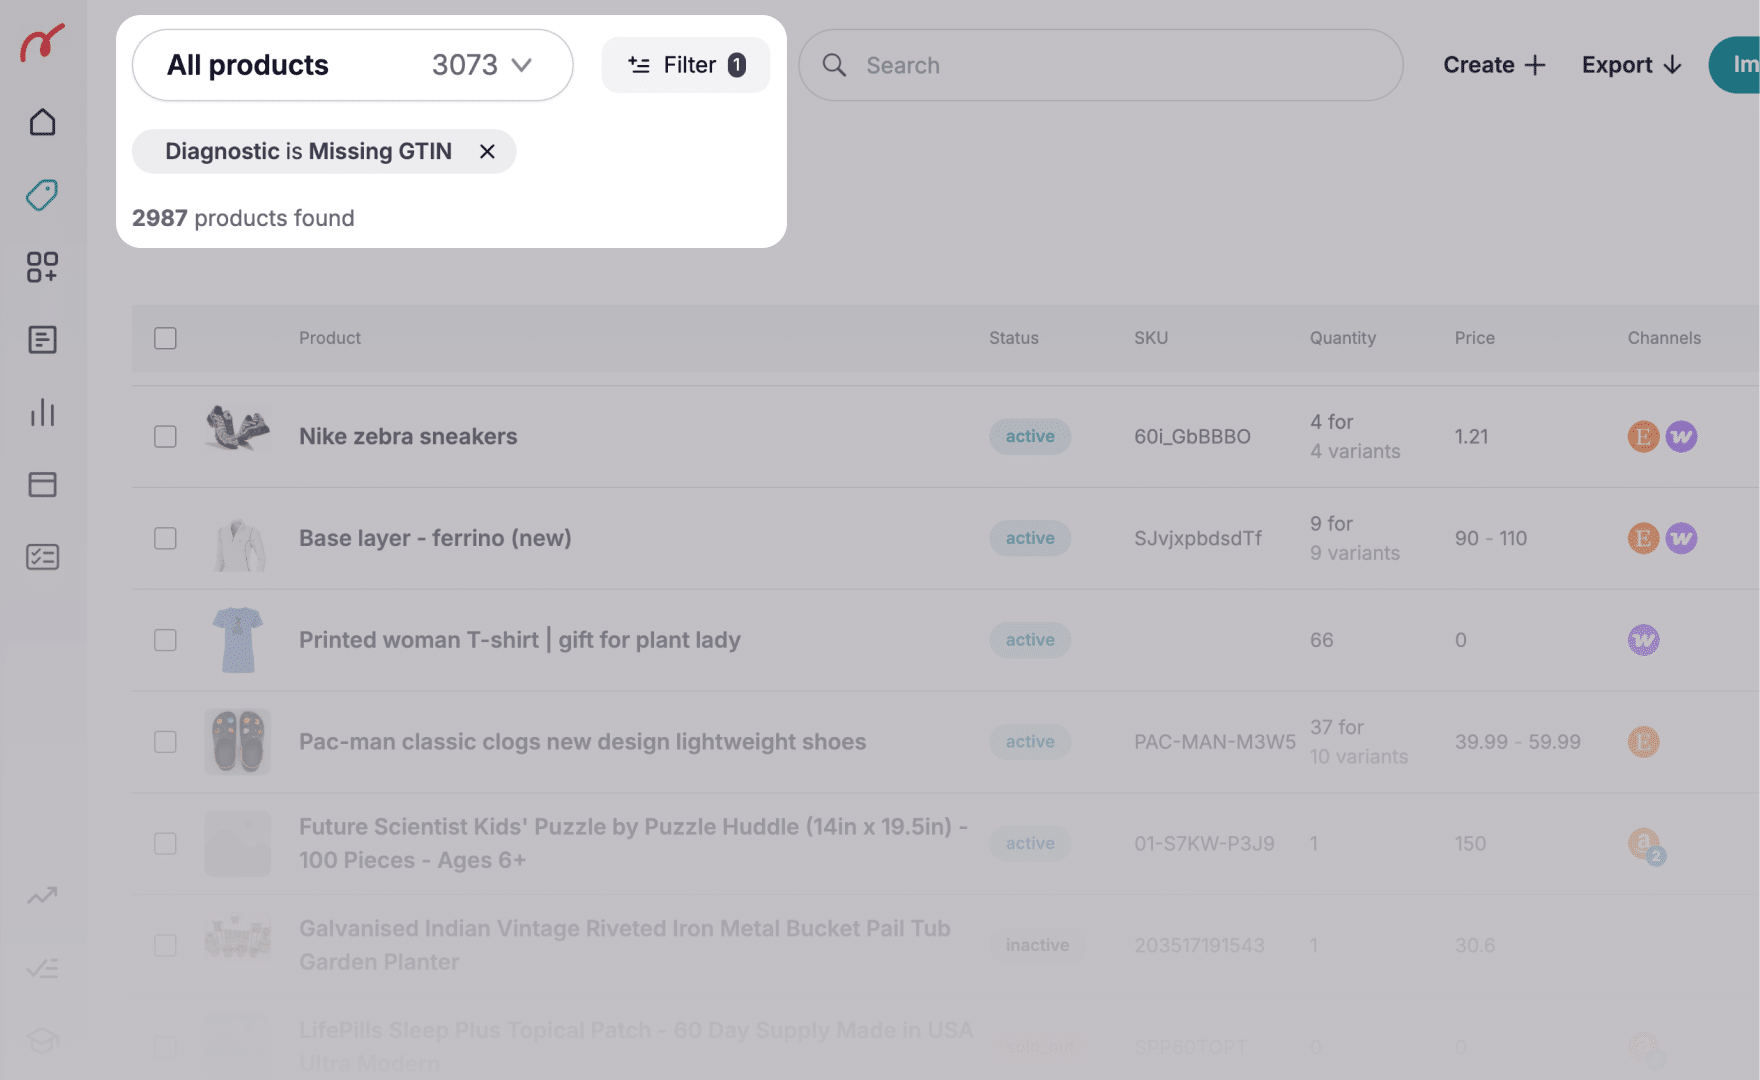Open the Home icon in sidebar

42,122
